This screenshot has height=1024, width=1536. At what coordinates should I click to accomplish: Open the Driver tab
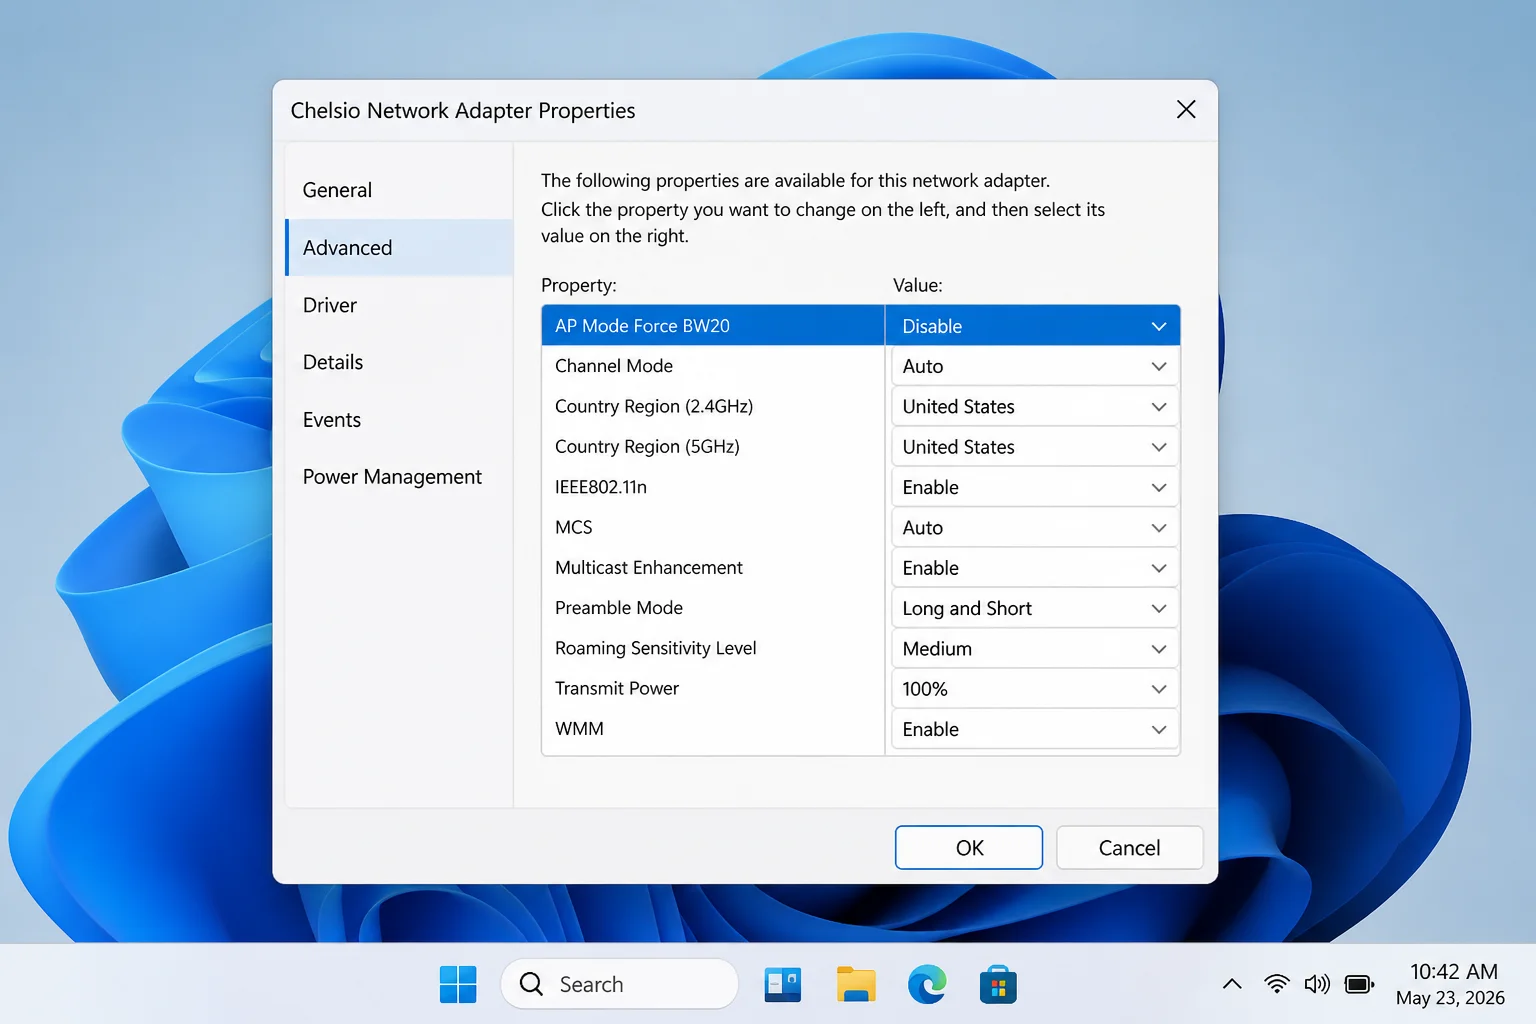point(399,305)
